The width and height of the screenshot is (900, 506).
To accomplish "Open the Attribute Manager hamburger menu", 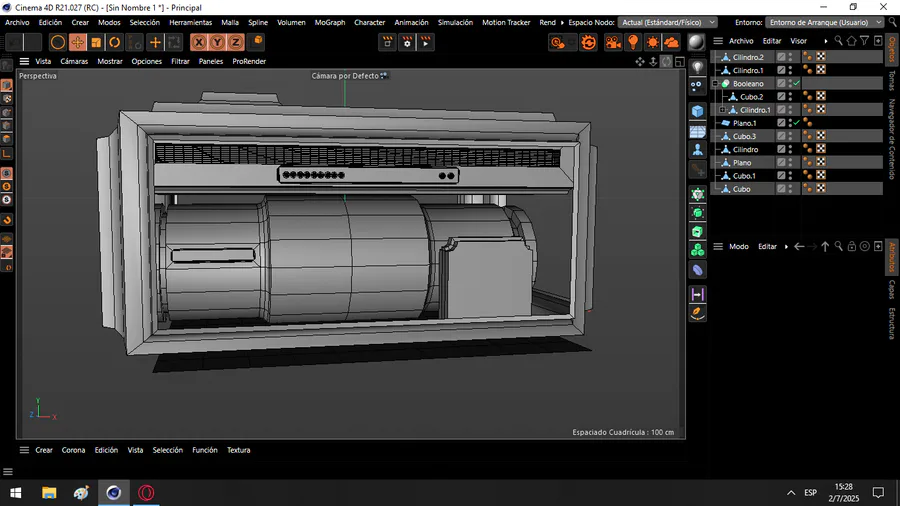I will click(717, 247).
